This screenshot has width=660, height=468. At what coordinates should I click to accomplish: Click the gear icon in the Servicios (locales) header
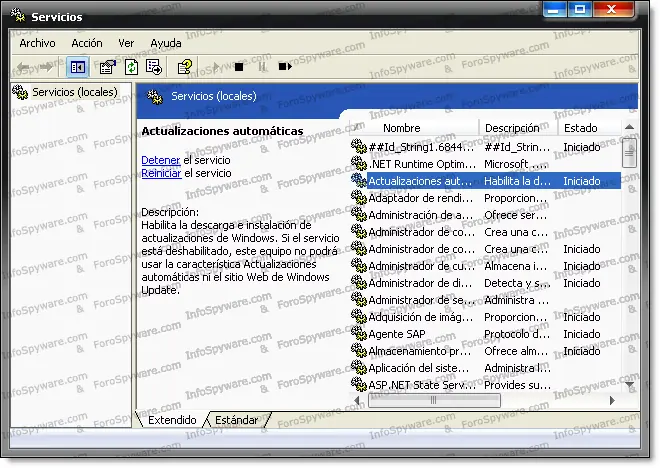click(154, 97)
